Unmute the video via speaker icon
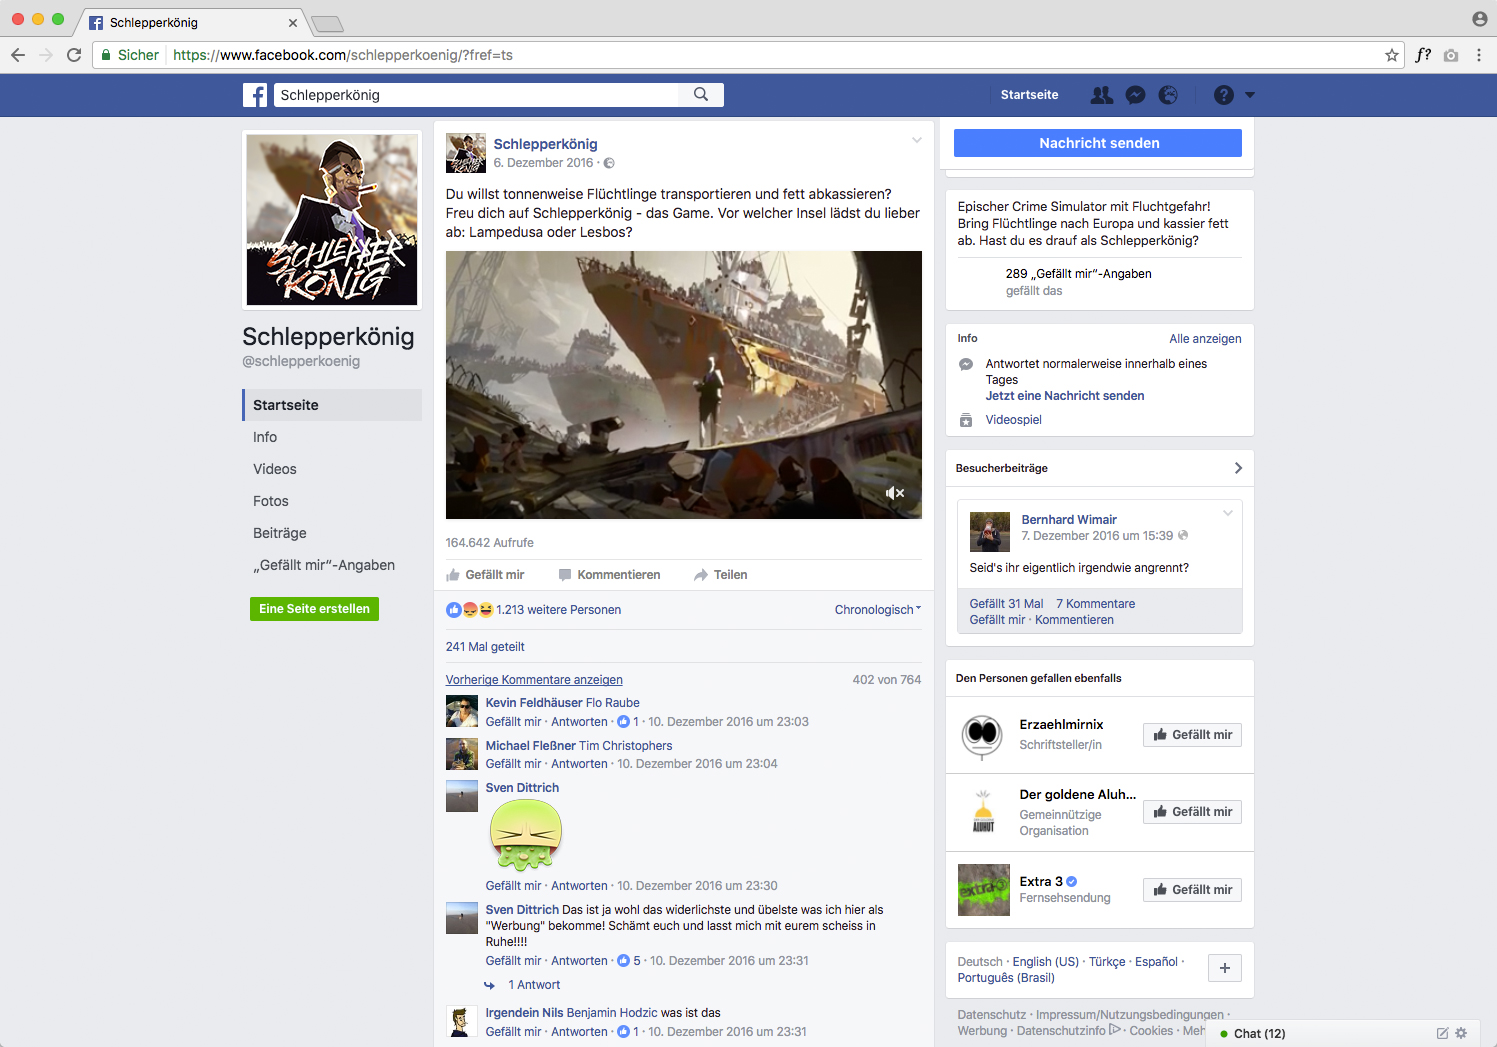Screen dimensions: 1497x1047 pyautogui.click(x=895, y=493)
